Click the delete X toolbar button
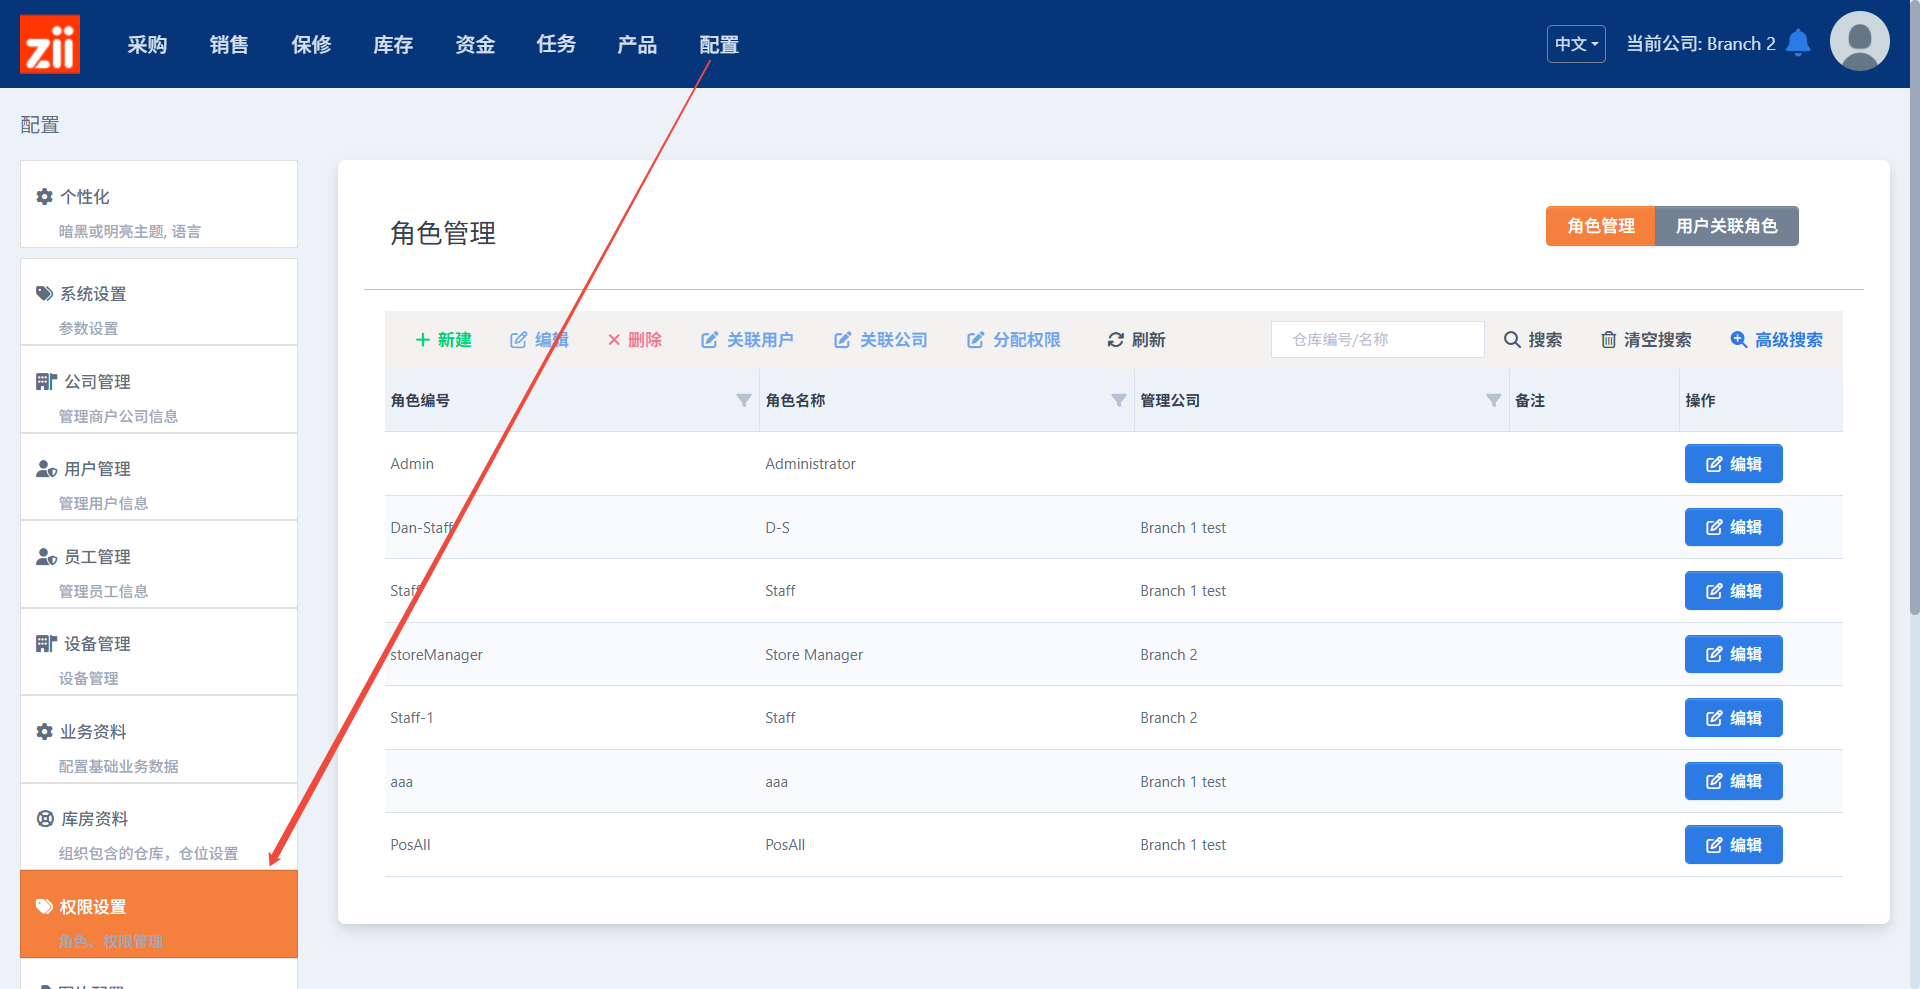Viewport: 1920px width, 989px height. click(634, 340)
